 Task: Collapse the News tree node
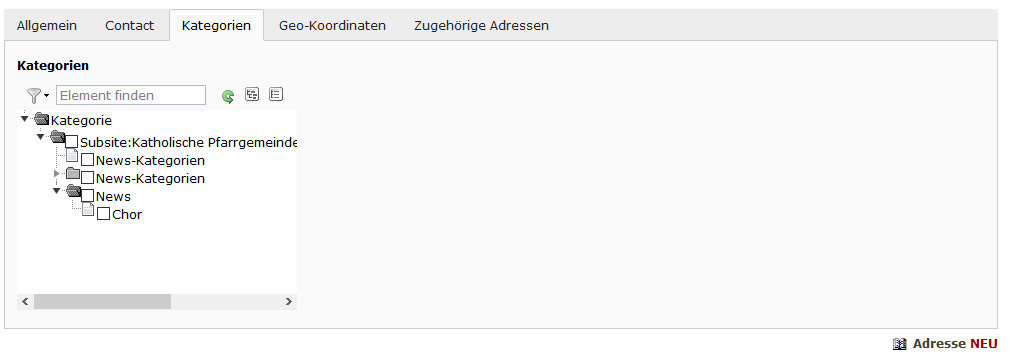click(56, 190)
